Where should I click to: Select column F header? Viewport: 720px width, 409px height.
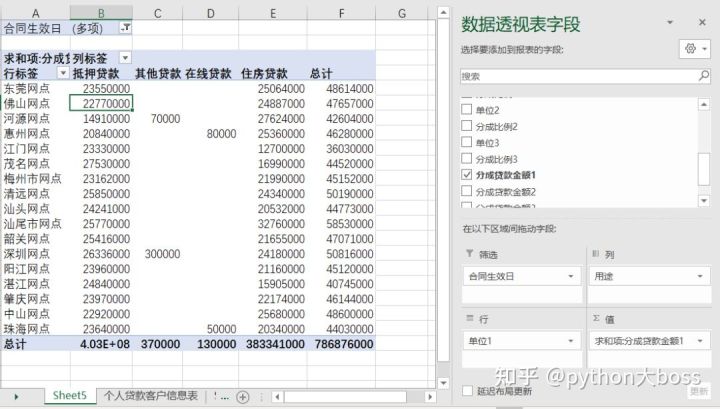[341, 13]
